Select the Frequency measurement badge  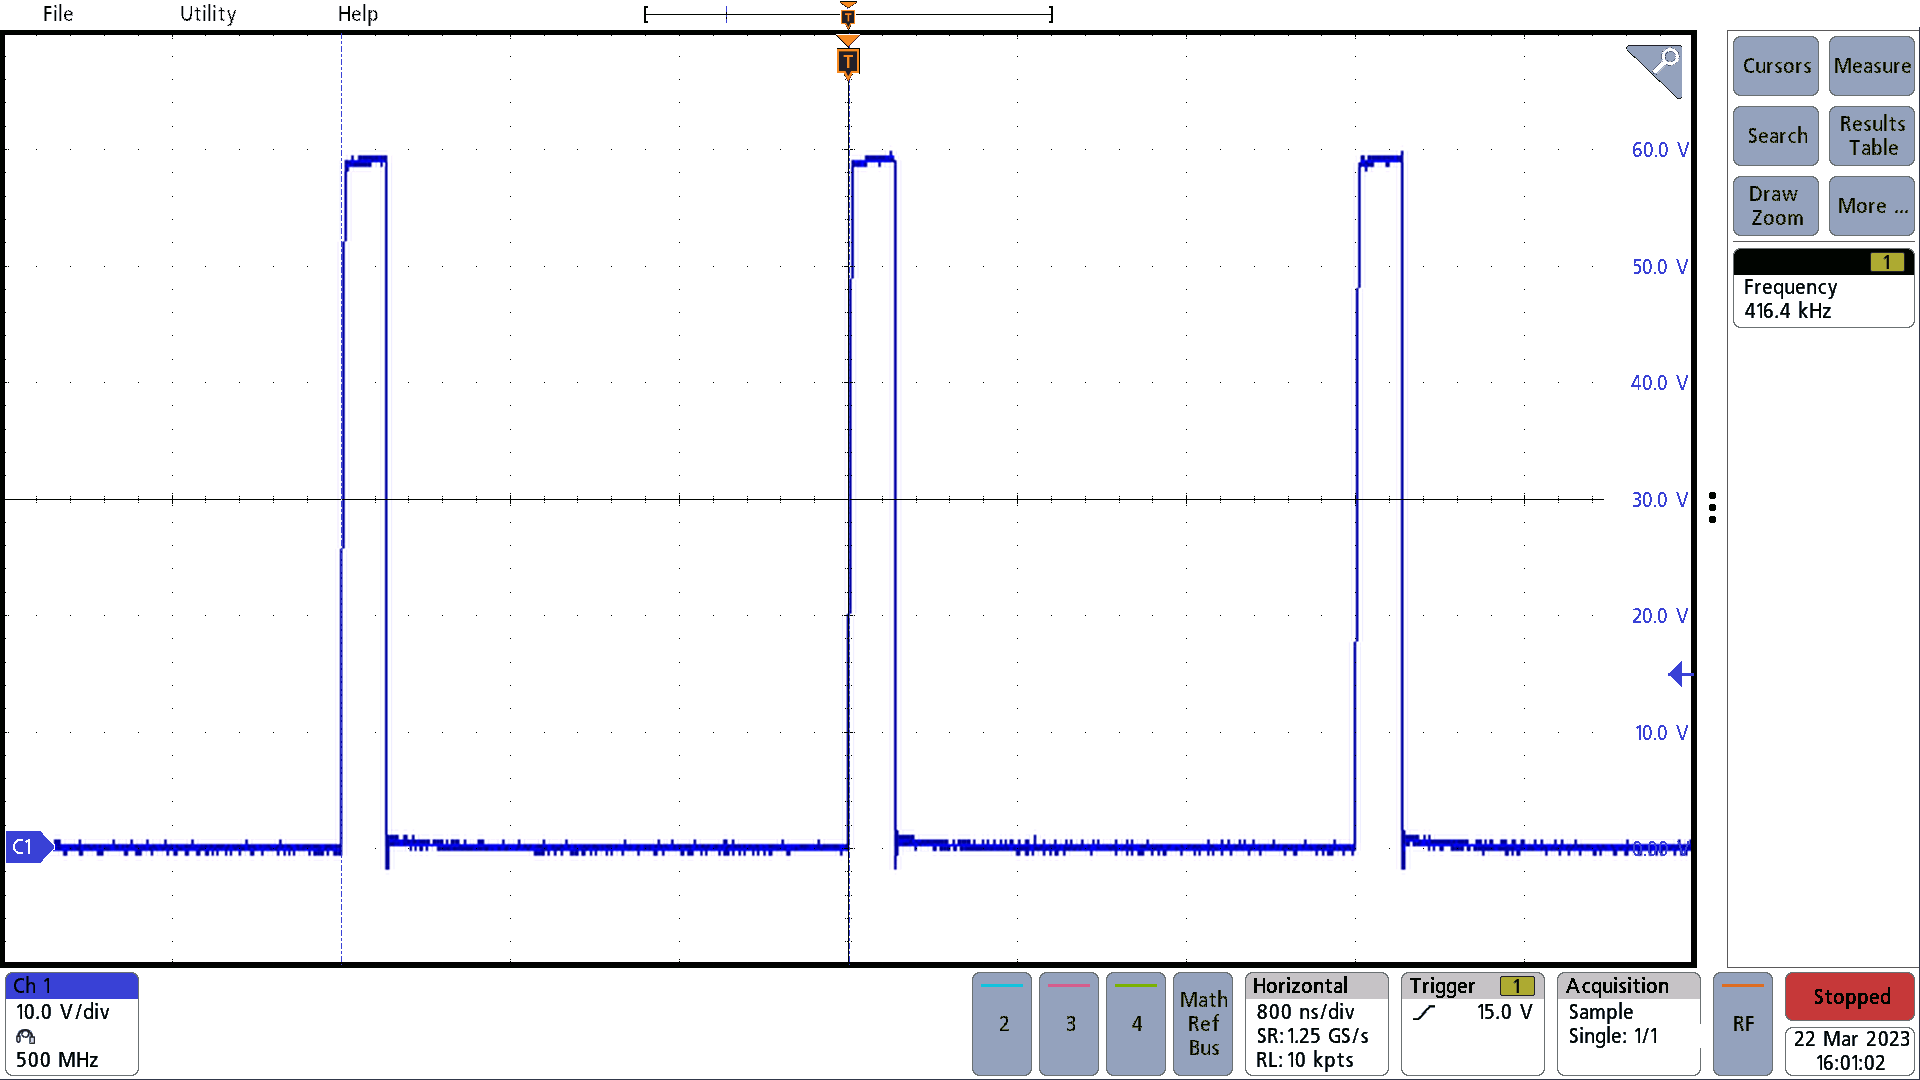(1823, 288)
